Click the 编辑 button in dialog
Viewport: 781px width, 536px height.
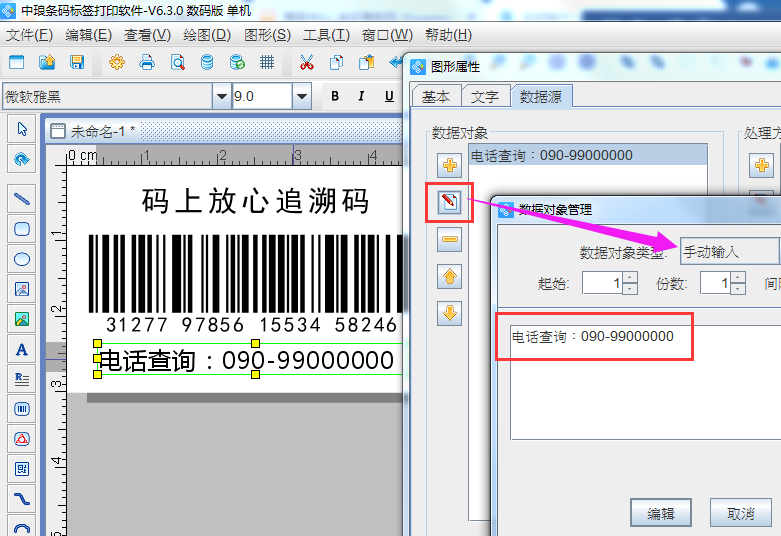[660, 513]
